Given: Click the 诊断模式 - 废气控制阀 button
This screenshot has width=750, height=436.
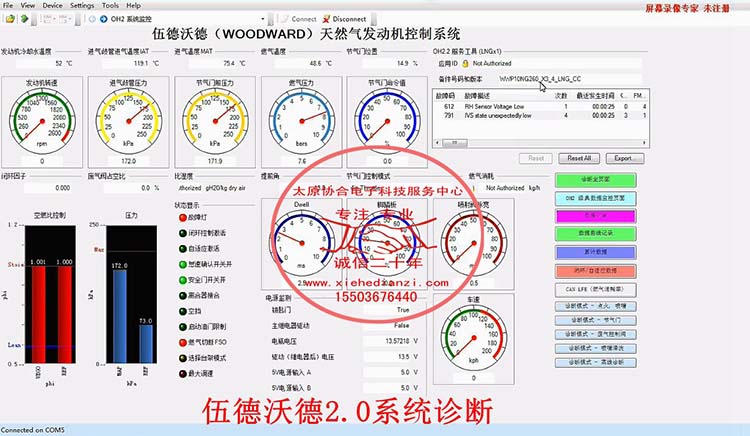Looking at the screenshot, I should tap(596, 334).
